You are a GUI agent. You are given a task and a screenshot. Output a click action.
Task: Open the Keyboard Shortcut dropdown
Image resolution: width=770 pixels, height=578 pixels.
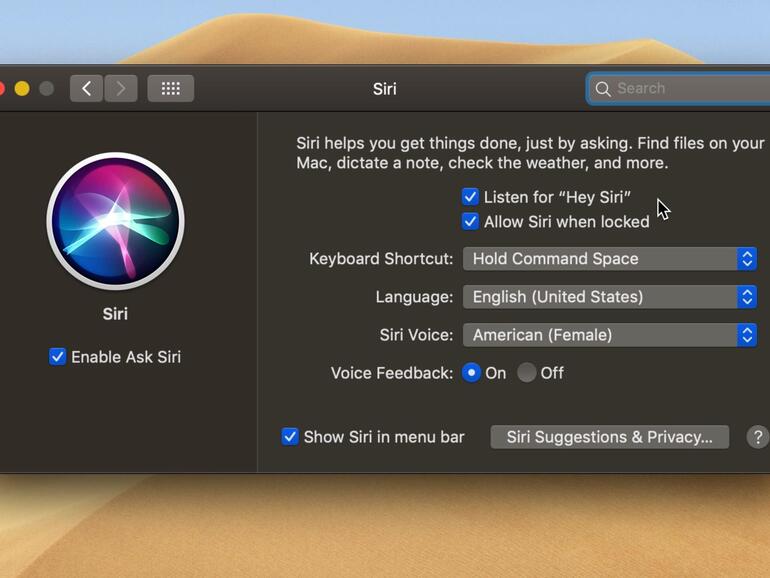coord(609,259)
